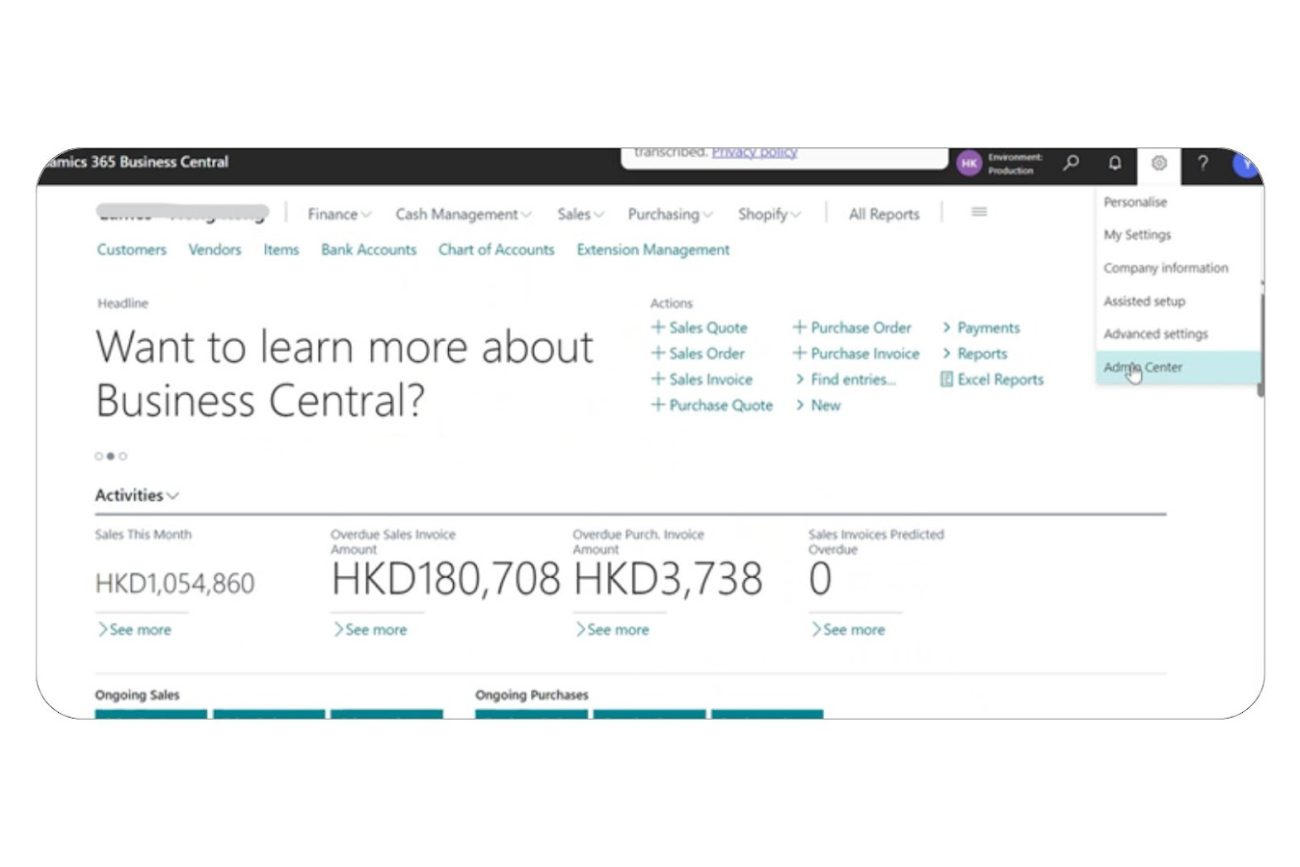
Task: Open the Cash Management dropdown menu
Action: click(464, 214)
